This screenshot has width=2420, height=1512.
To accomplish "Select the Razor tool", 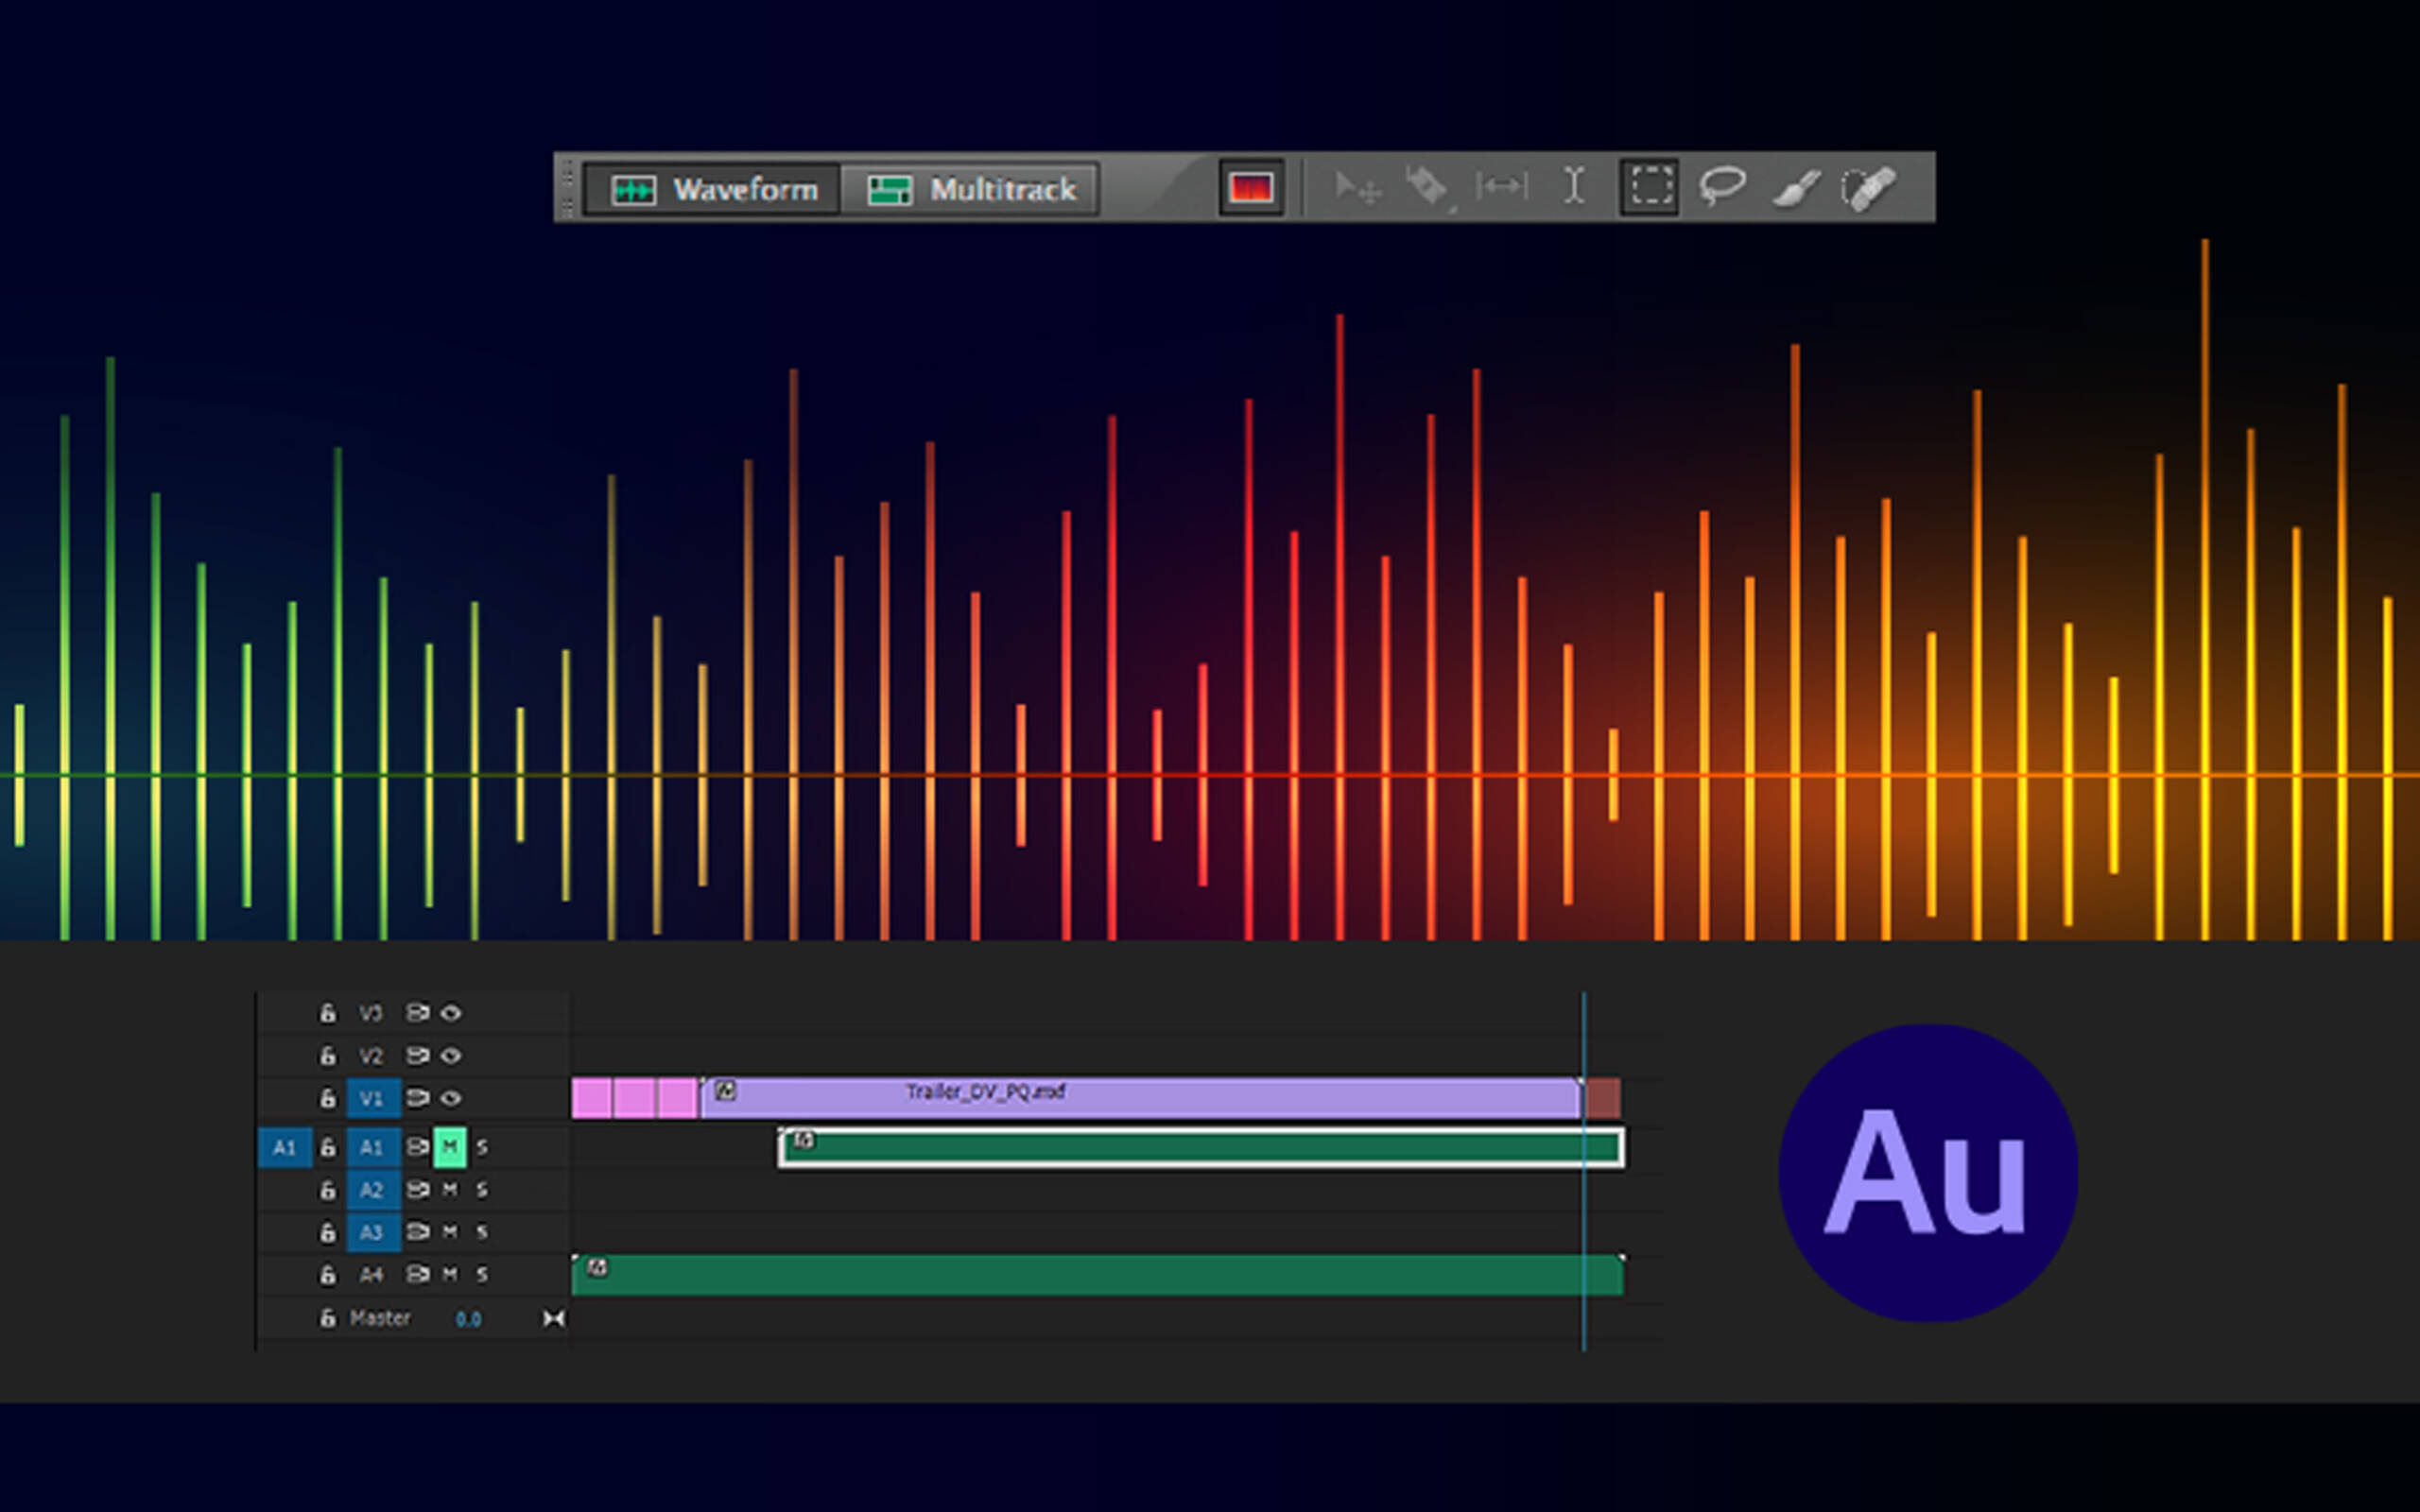I will pos(1427,184).
